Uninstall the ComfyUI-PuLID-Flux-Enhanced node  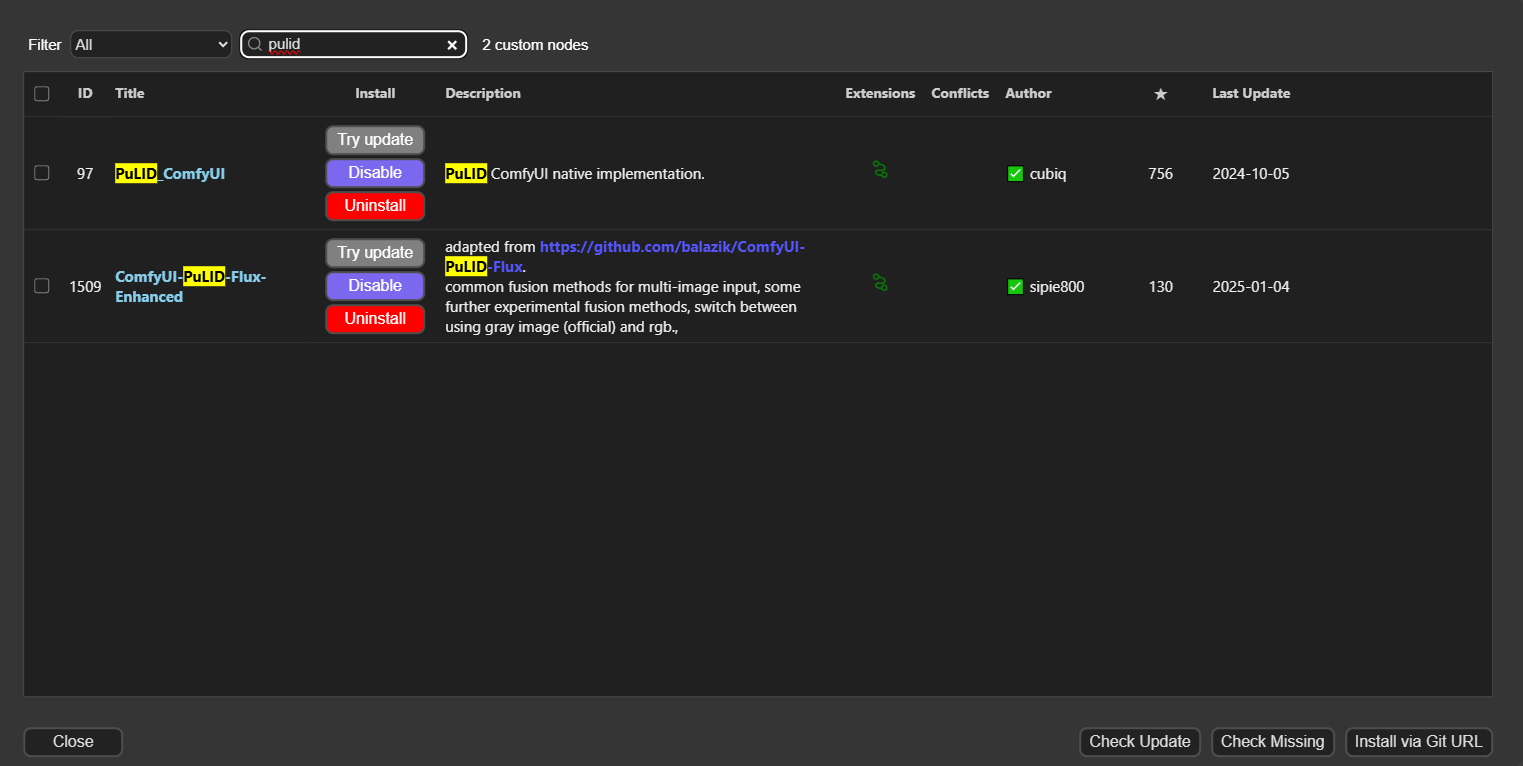375,319
